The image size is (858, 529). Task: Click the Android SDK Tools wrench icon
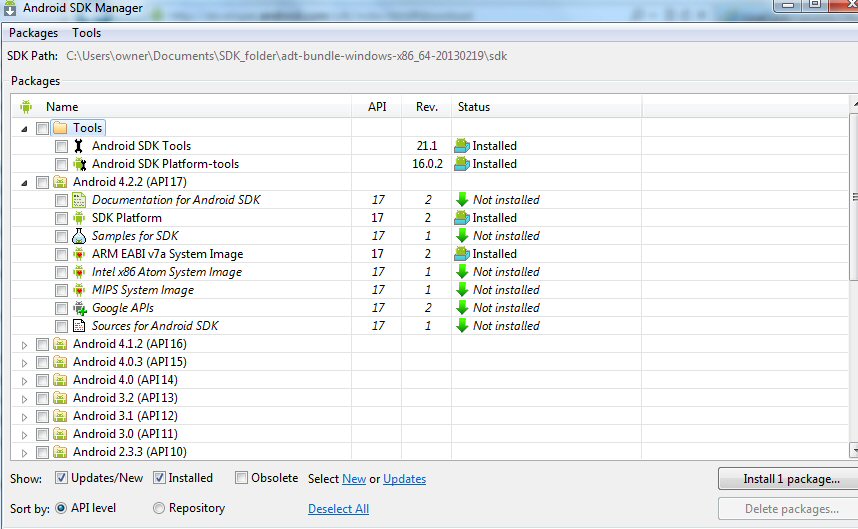[79, 146]
